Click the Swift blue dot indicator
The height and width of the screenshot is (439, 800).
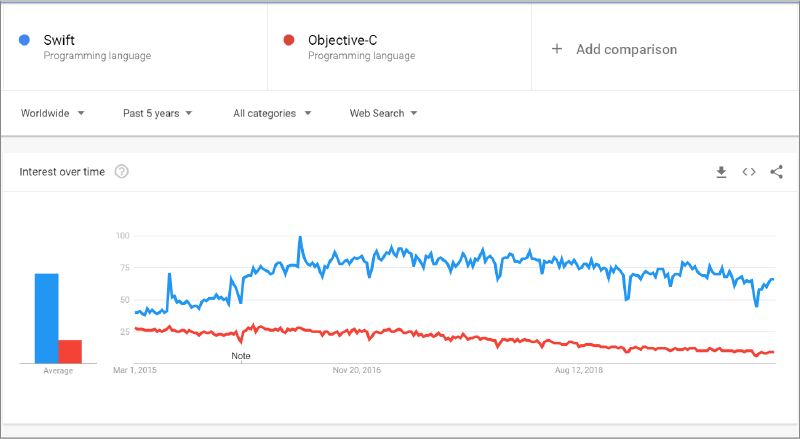point(24,40)
